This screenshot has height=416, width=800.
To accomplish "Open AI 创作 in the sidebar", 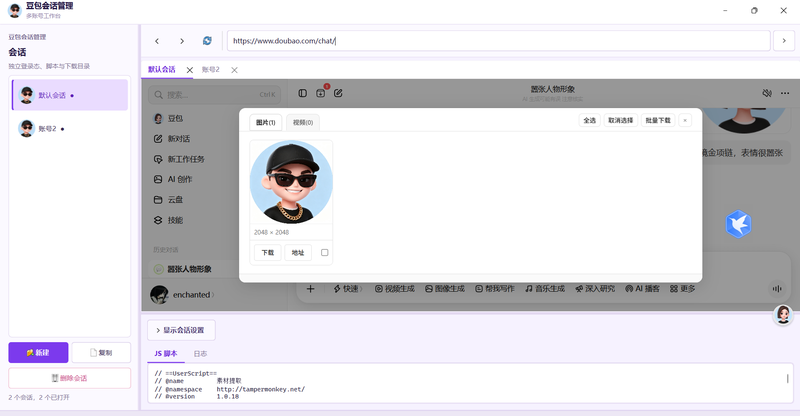I will (x=173, y=179).
